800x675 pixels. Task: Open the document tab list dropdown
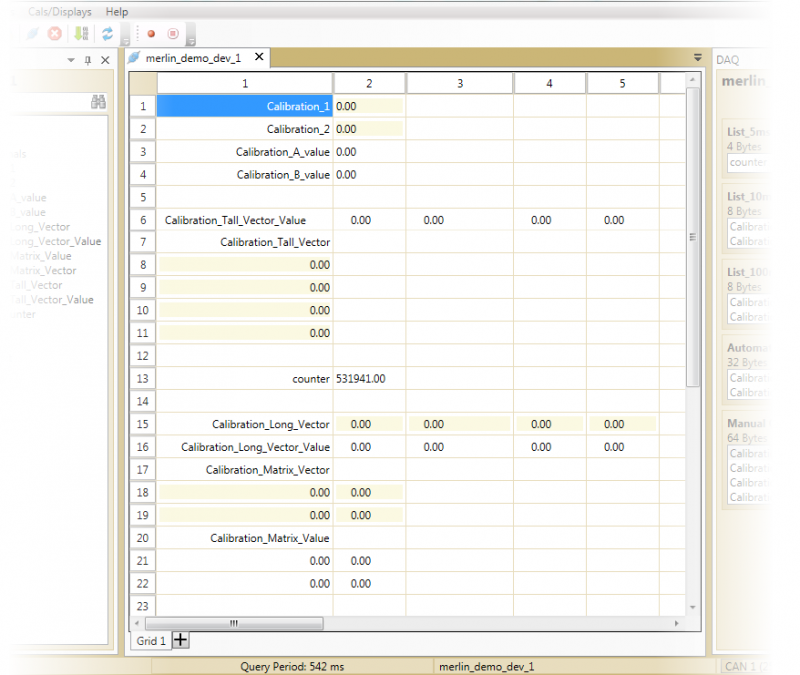(x=698, y=58)
